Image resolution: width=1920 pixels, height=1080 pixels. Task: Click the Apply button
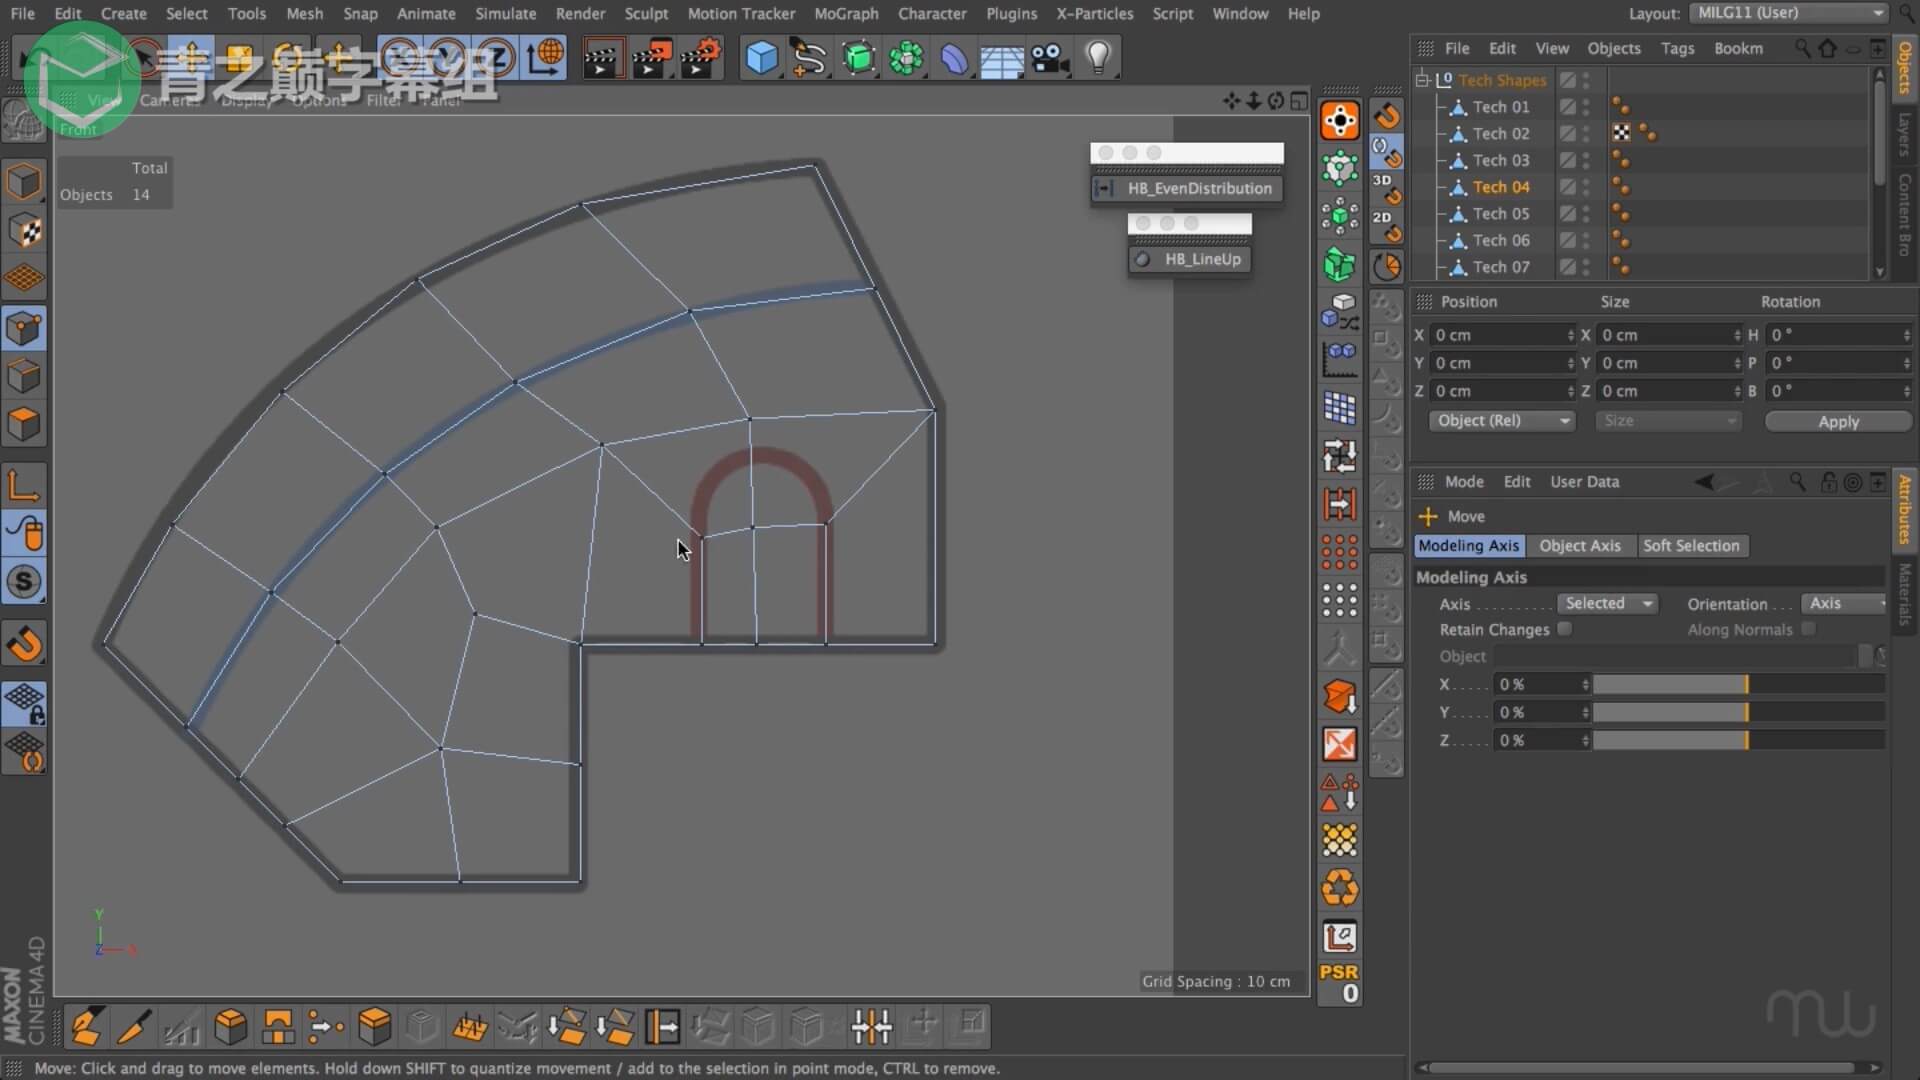click(x=1837, y=421)
